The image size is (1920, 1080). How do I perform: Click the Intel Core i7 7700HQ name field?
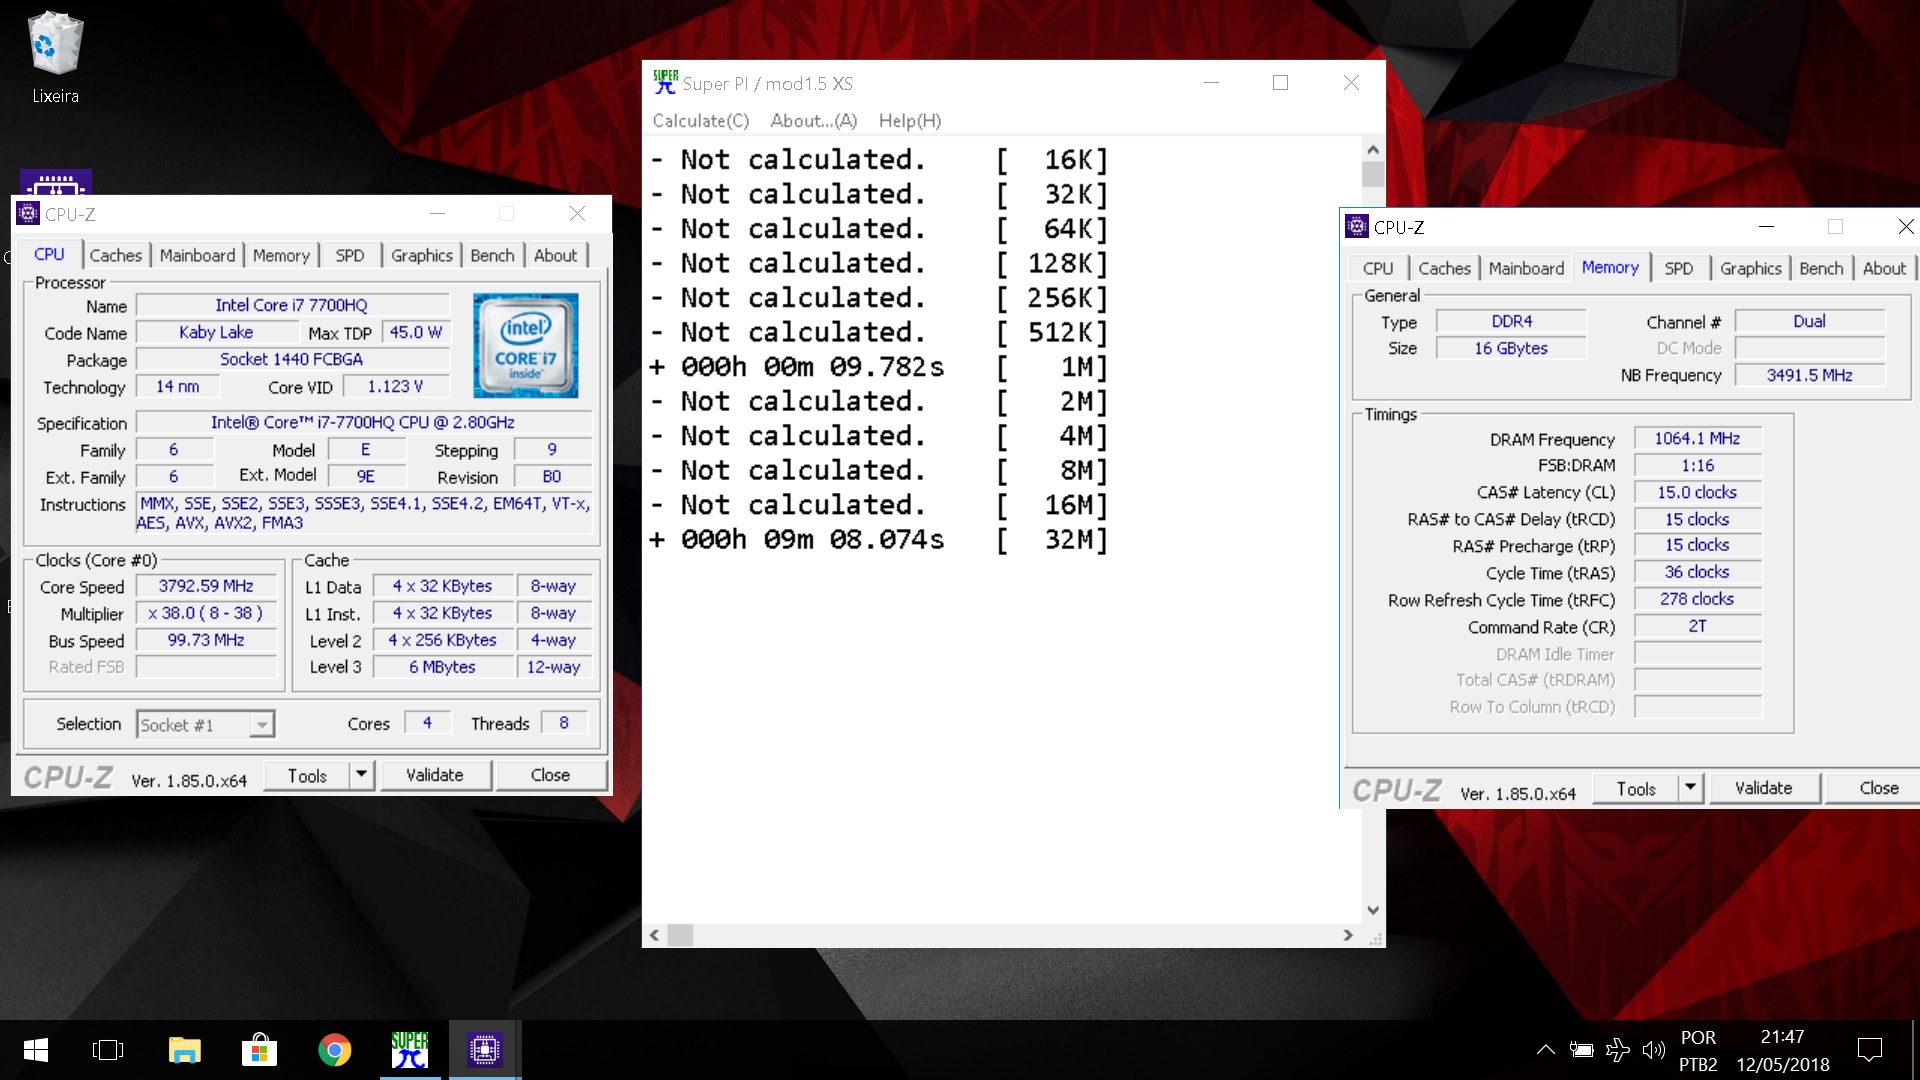292,305
